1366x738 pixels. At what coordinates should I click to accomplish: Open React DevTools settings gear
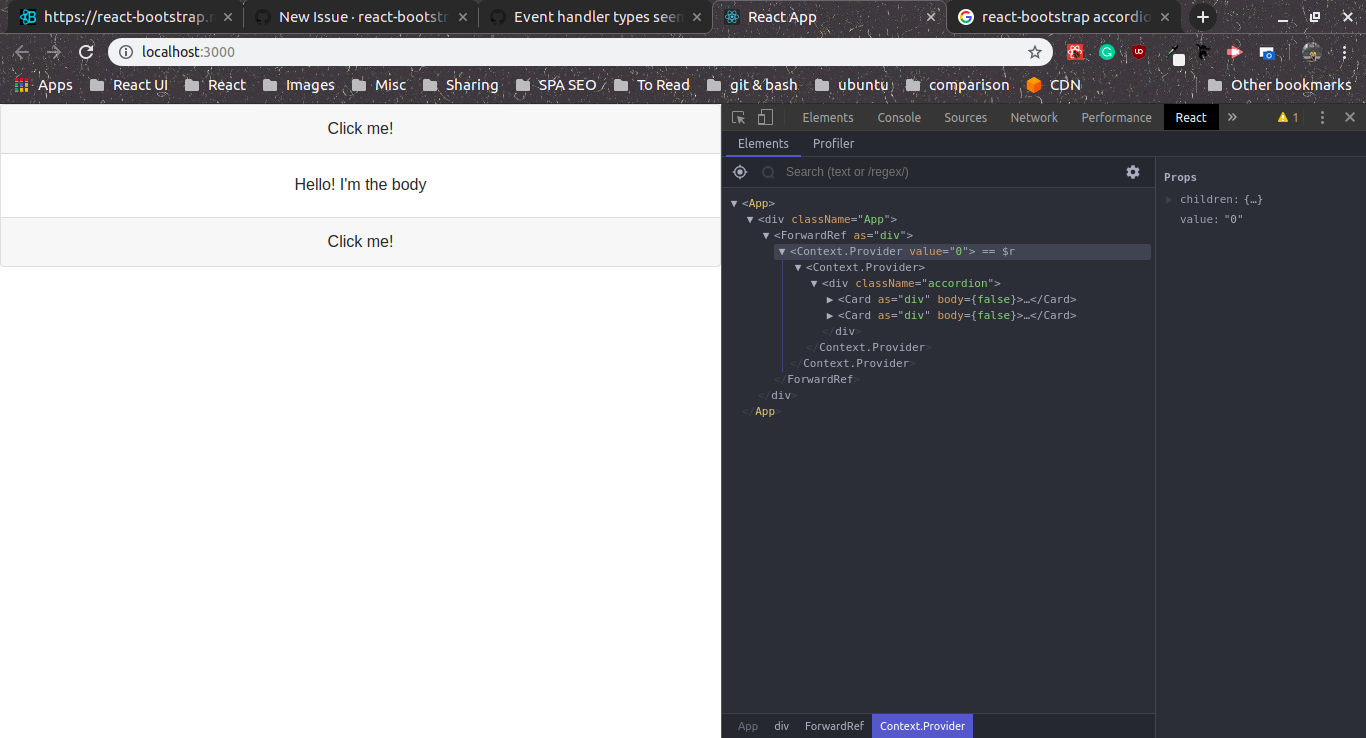1132,172
